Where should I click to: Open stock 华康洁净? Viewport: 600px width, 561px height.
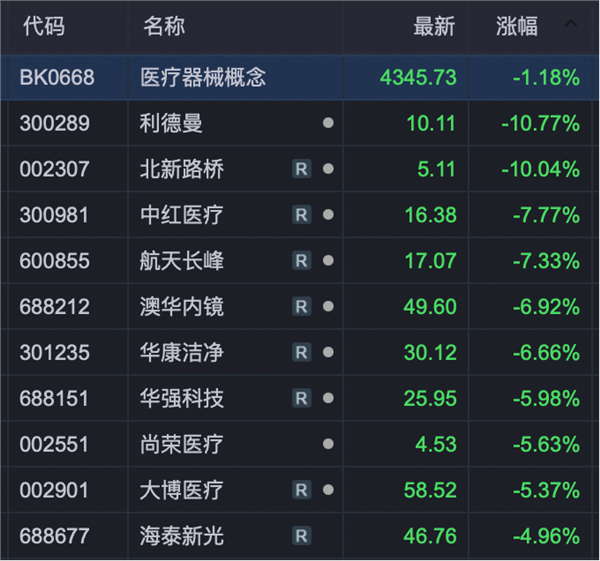pos(182,353)
